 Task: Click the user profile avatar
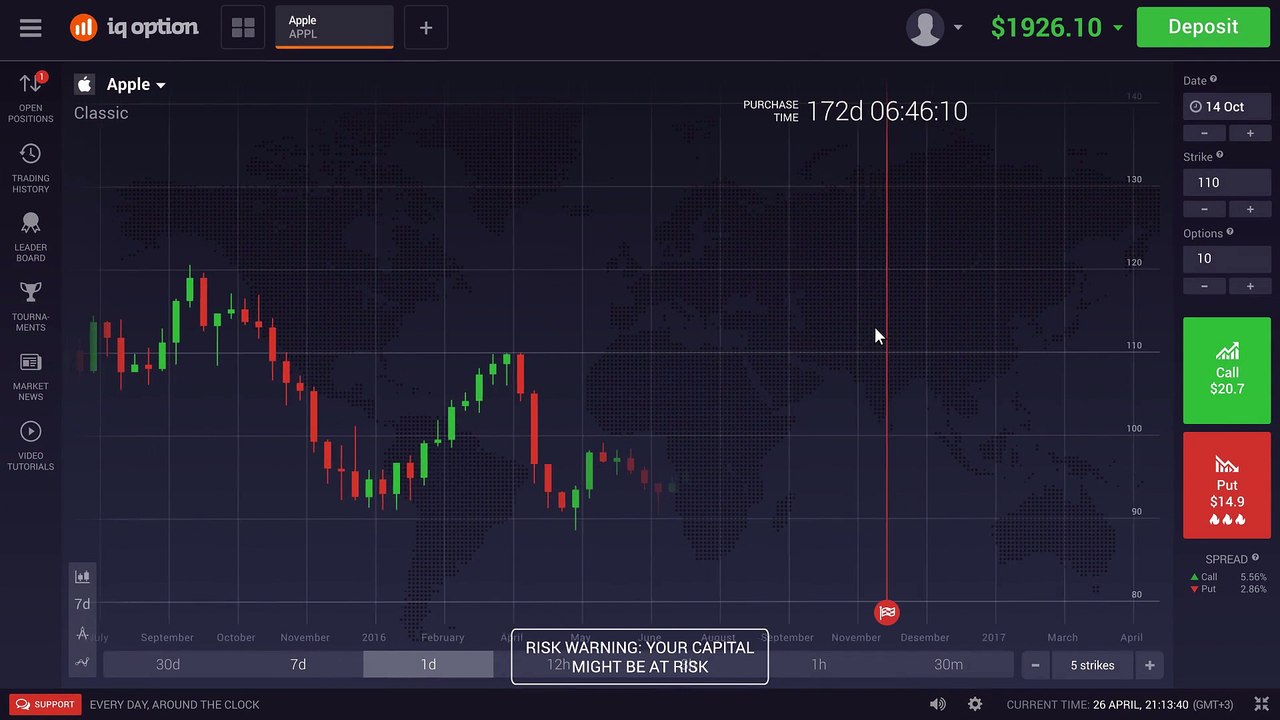coord(925,27)
